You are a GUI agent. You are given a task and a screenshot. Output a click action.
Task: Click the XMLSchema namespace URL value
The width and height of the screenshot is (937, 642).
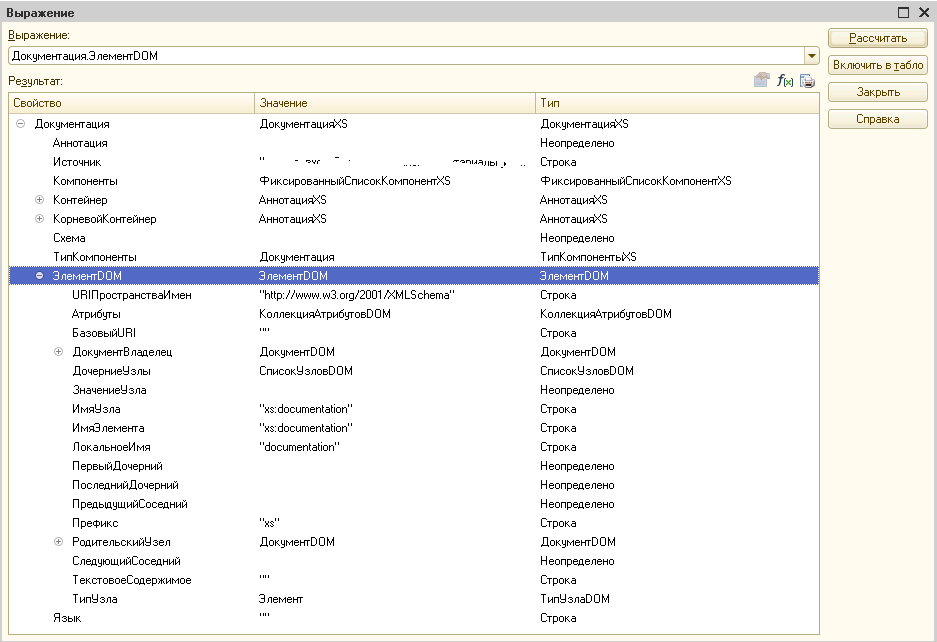click(357, 295)
